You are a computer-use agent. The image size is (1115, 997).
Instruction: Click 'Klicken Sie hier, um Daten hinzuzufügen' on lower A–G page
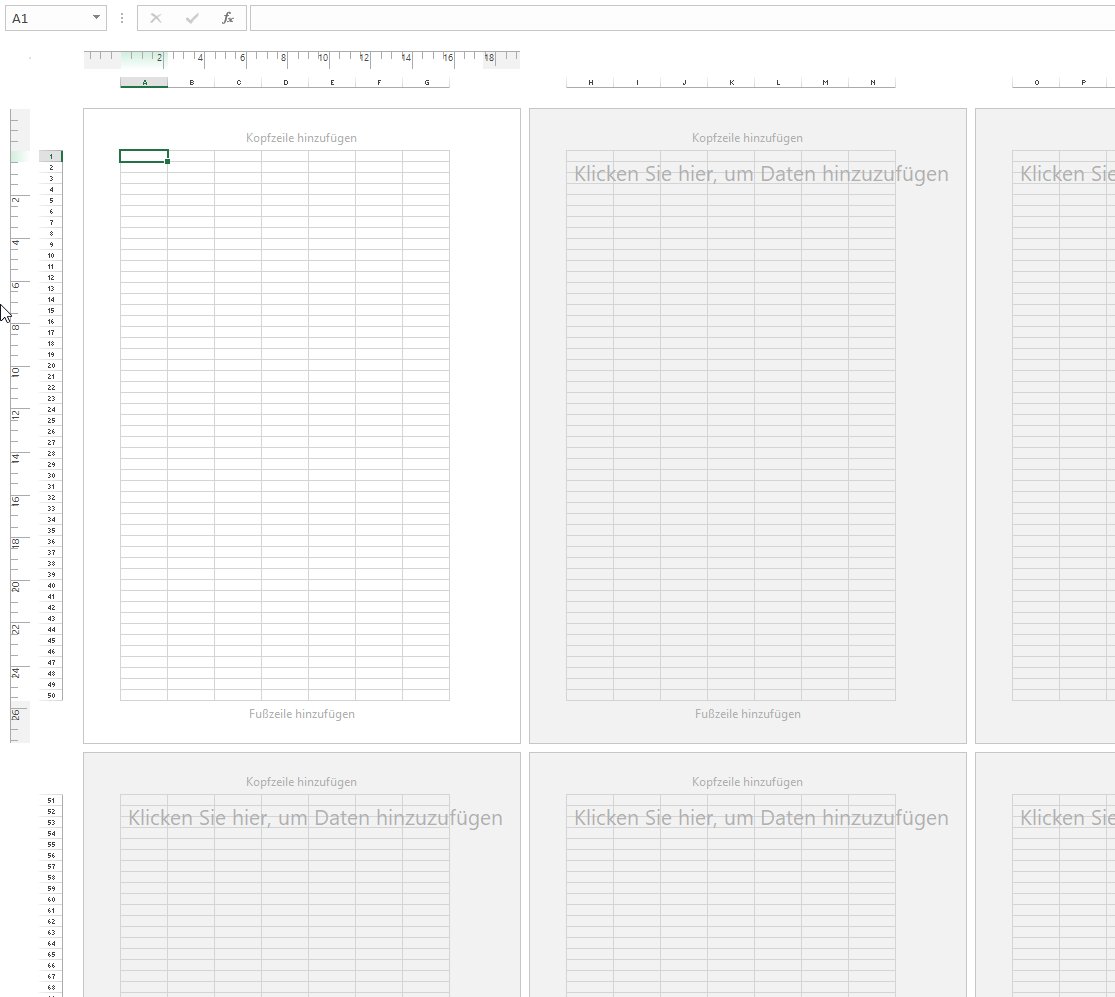tap(315, 819)
